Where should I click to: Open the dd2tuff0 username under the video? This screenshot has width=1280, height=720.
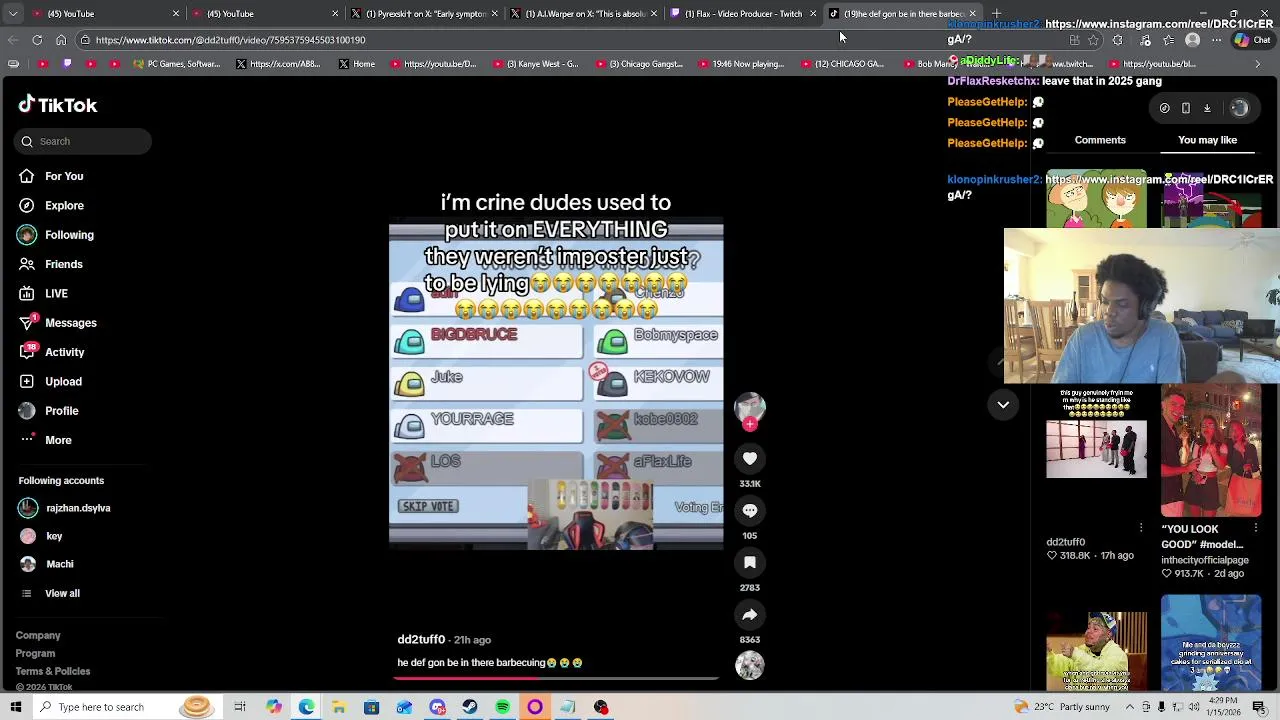pos(421,640)
